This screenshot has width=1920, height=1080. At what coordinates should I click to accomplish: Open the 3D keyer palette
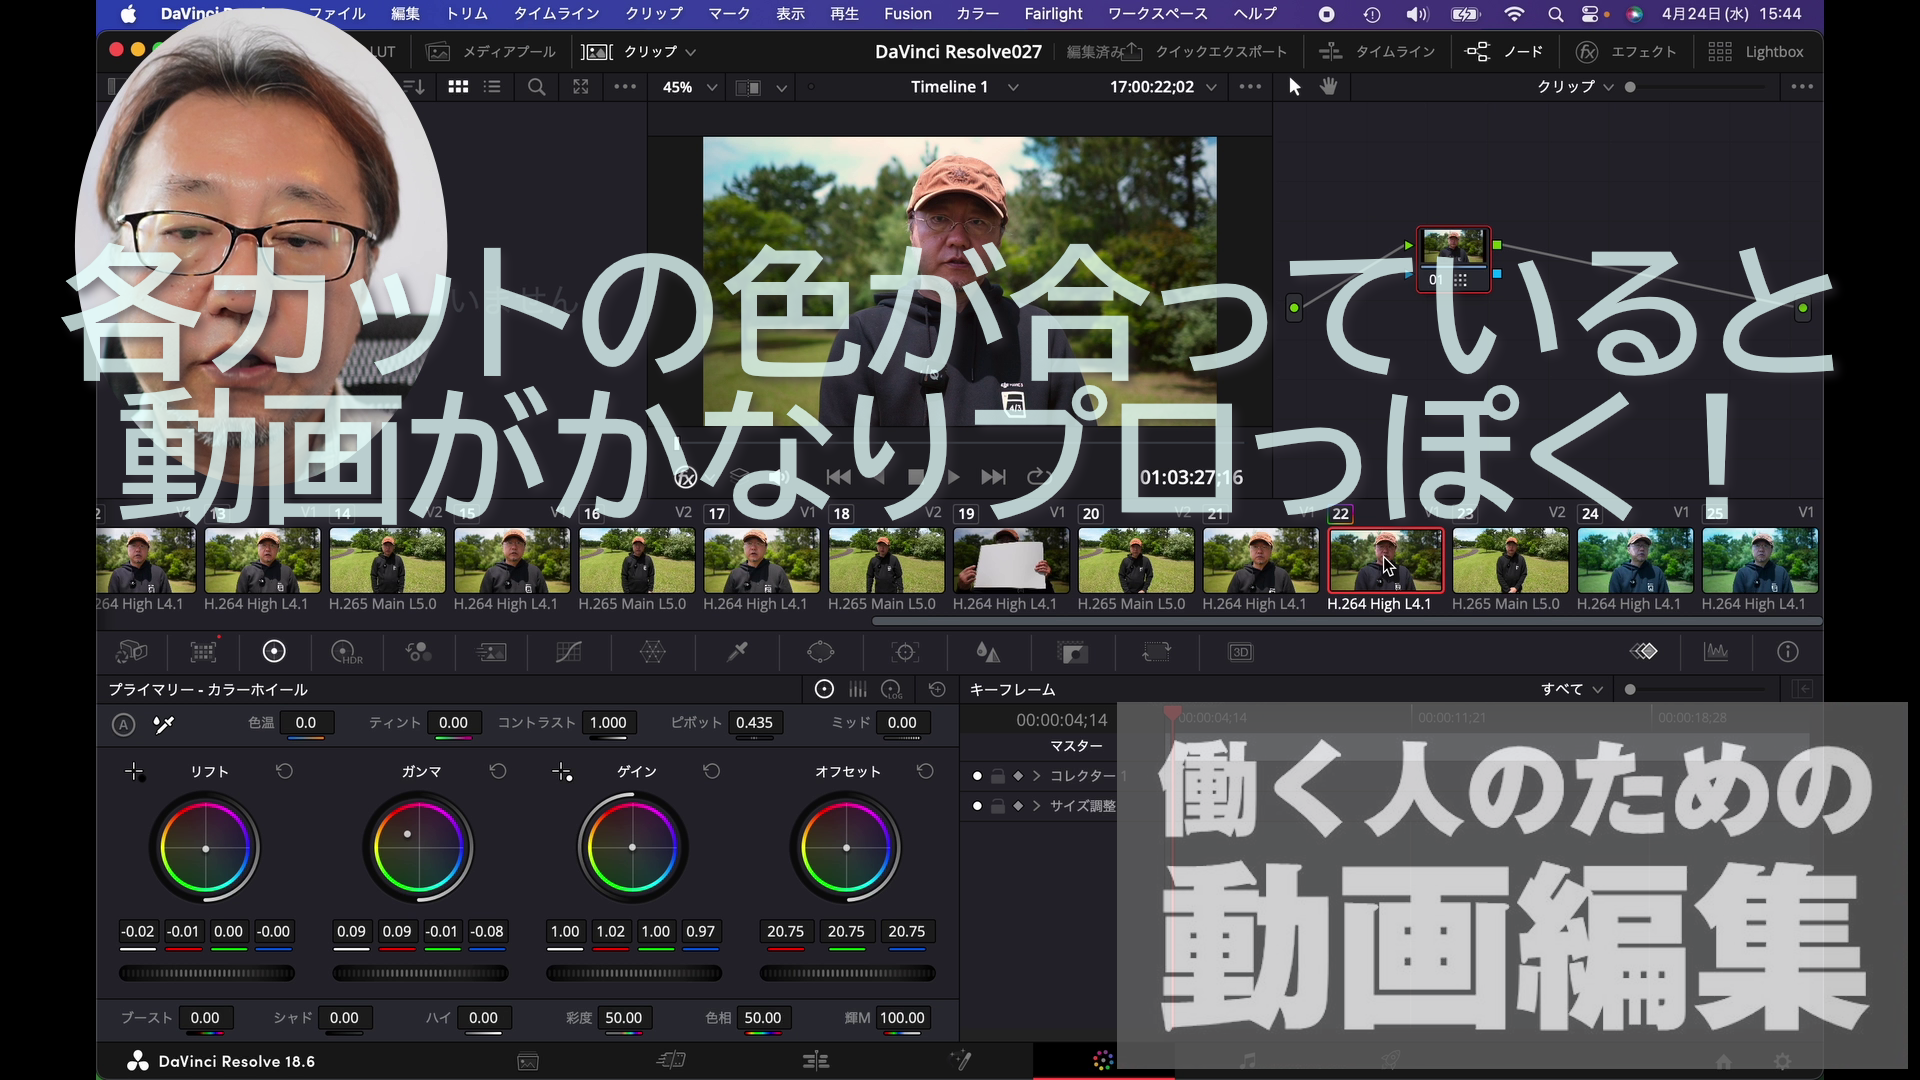click(1240, 652)
